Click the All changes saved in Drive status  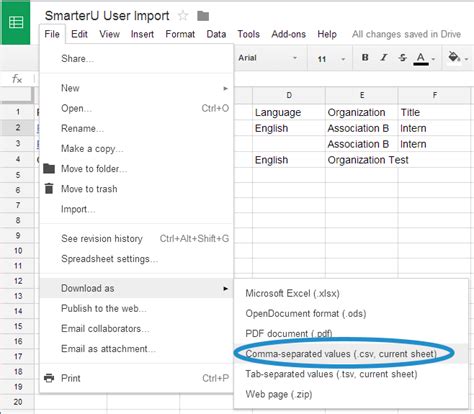[406, 34]
